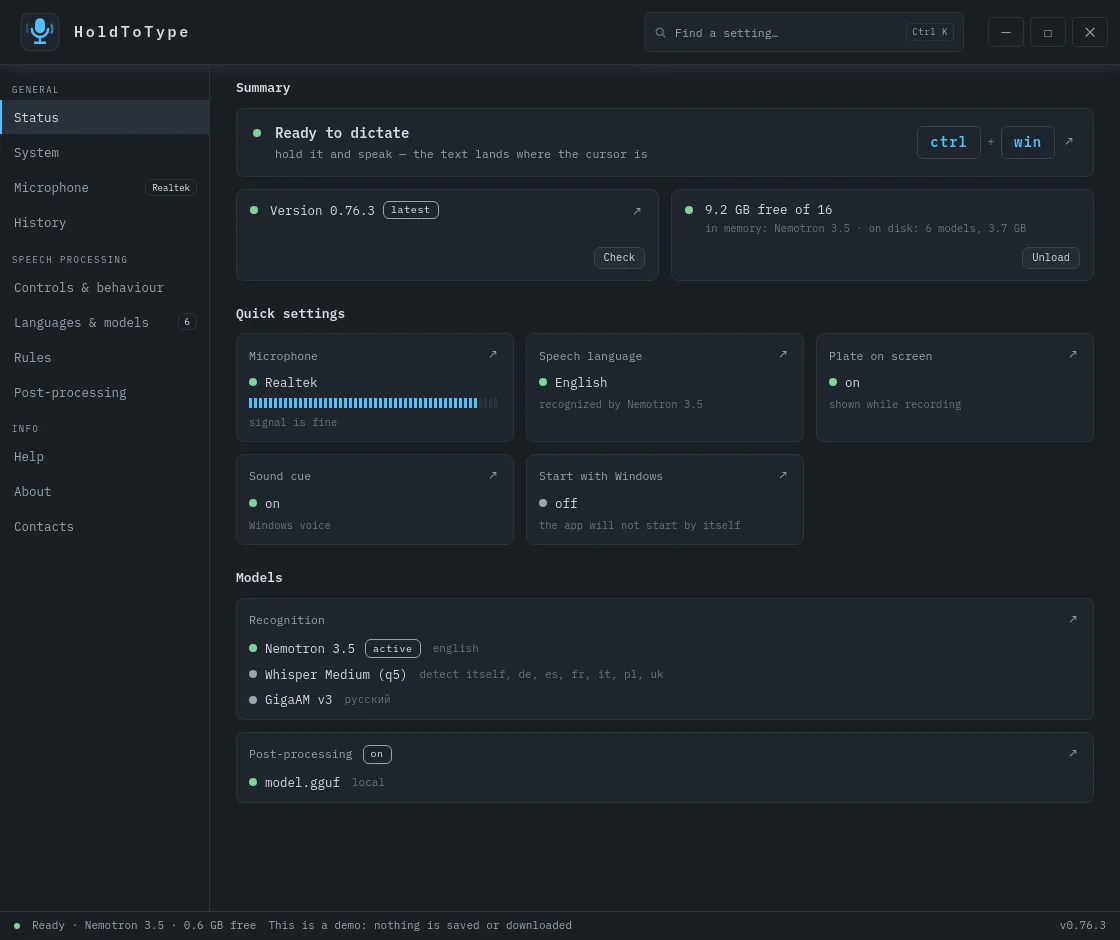Click the Realtek microphone level meter
The height and width of the screenshot is (940, 1120).
pyautogui.click(x=373, y=404)
